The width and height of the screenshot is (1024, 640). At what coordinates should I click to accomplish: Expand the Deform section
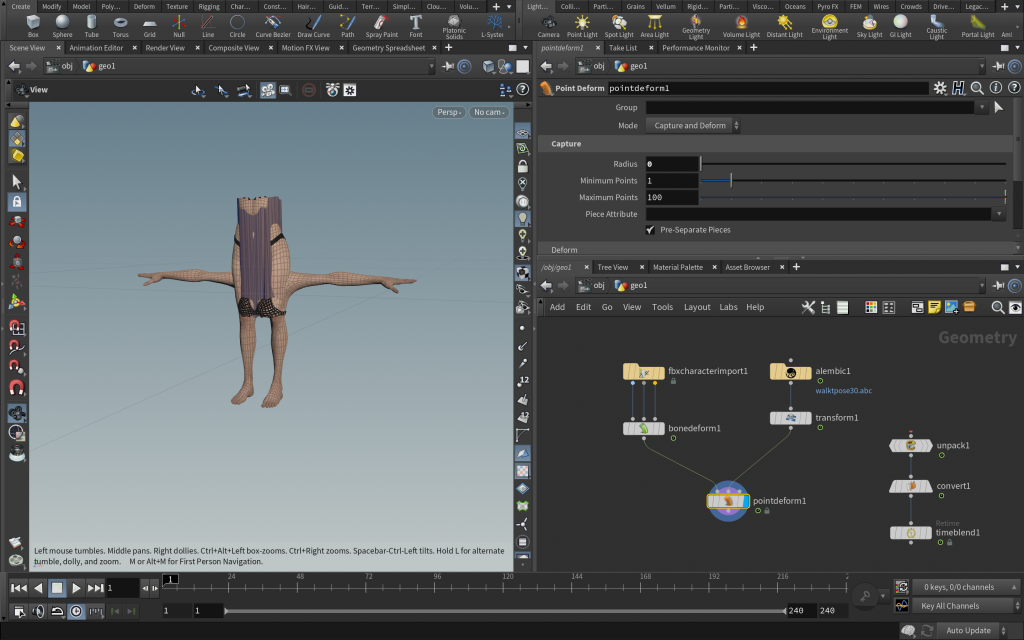click(564, 249)
